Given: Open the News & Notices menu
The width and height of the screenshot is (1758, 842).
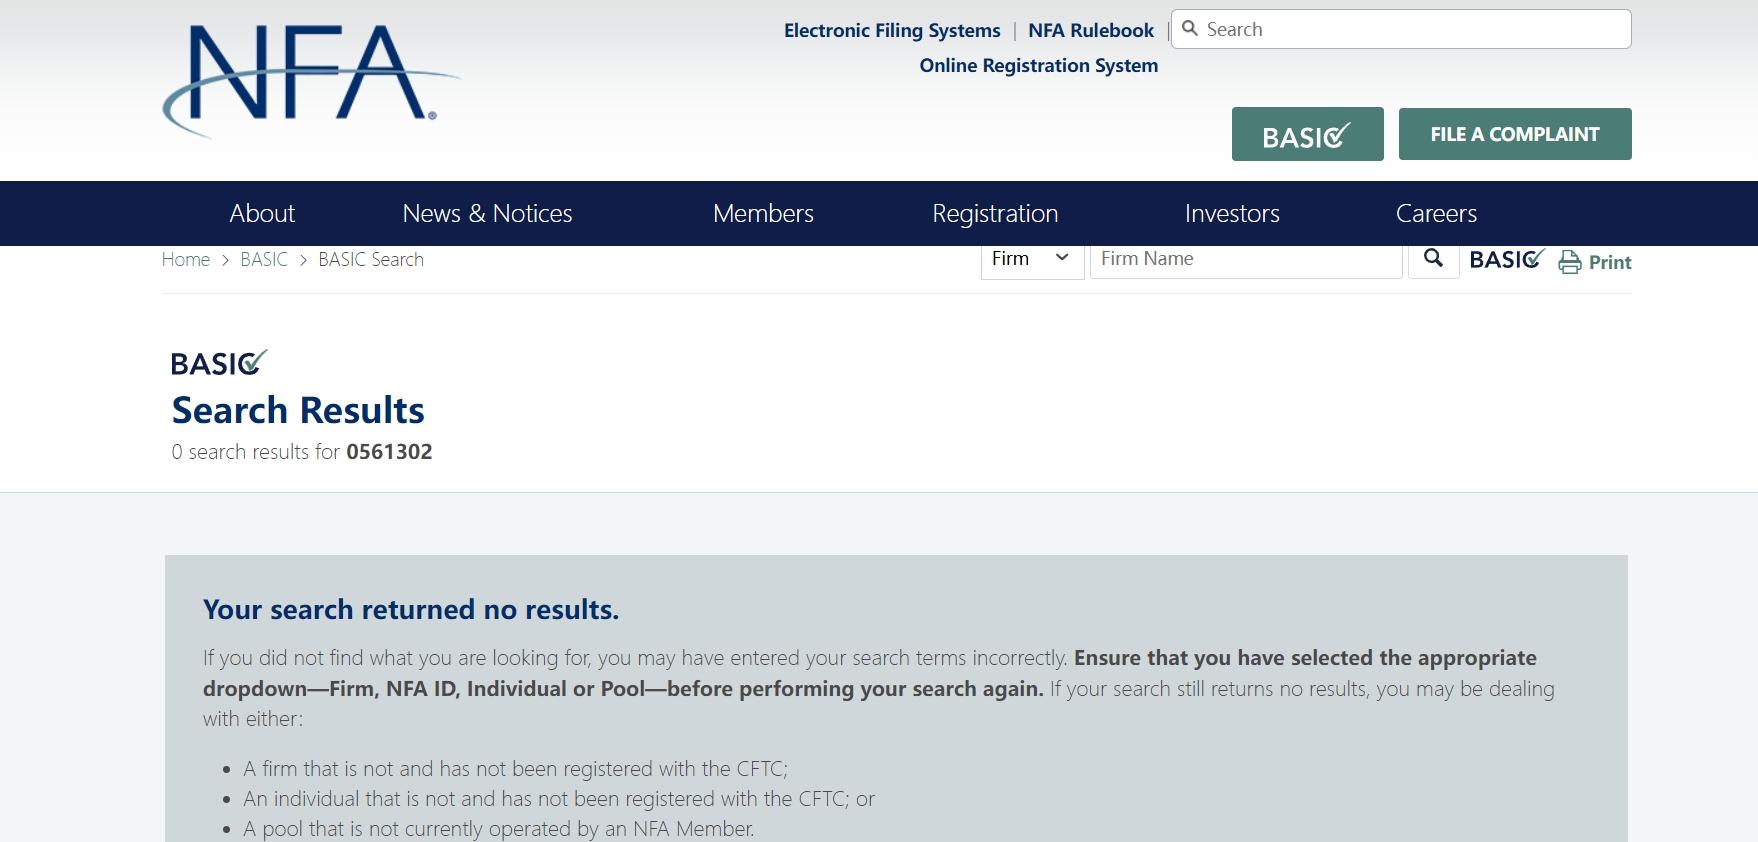Looking at the screenshot, I should 487,213.
